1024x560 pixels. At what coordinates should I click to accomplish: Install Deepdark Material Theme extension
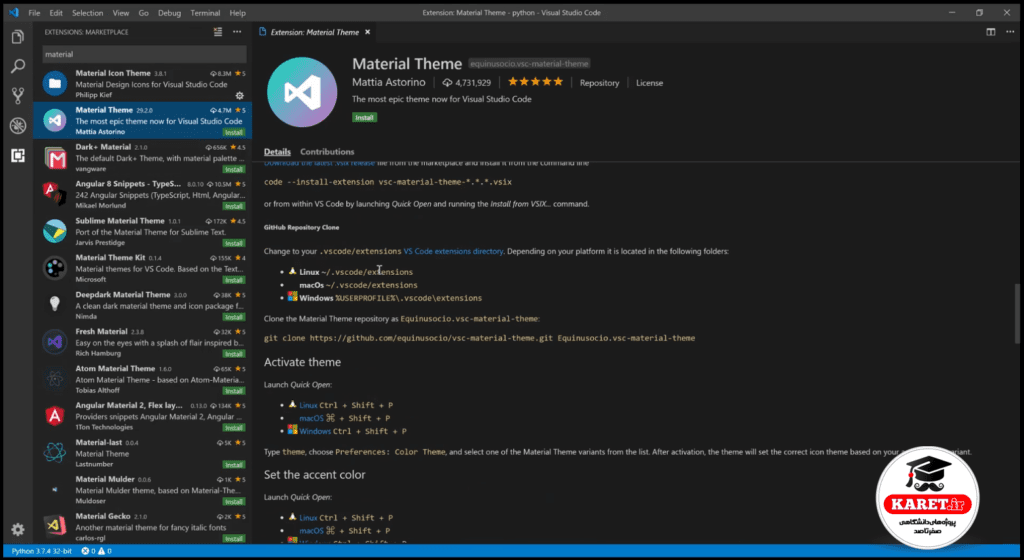(x=233, y=317)
